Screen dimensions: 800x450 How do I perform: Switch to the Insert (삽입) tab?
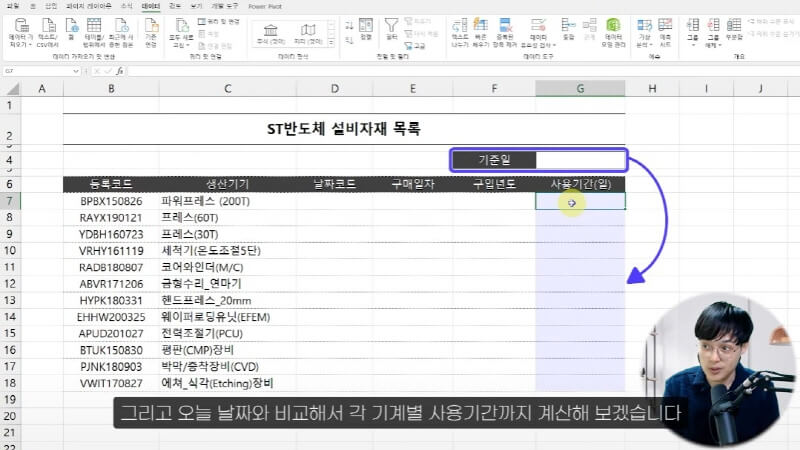click(x=51, y=6)
